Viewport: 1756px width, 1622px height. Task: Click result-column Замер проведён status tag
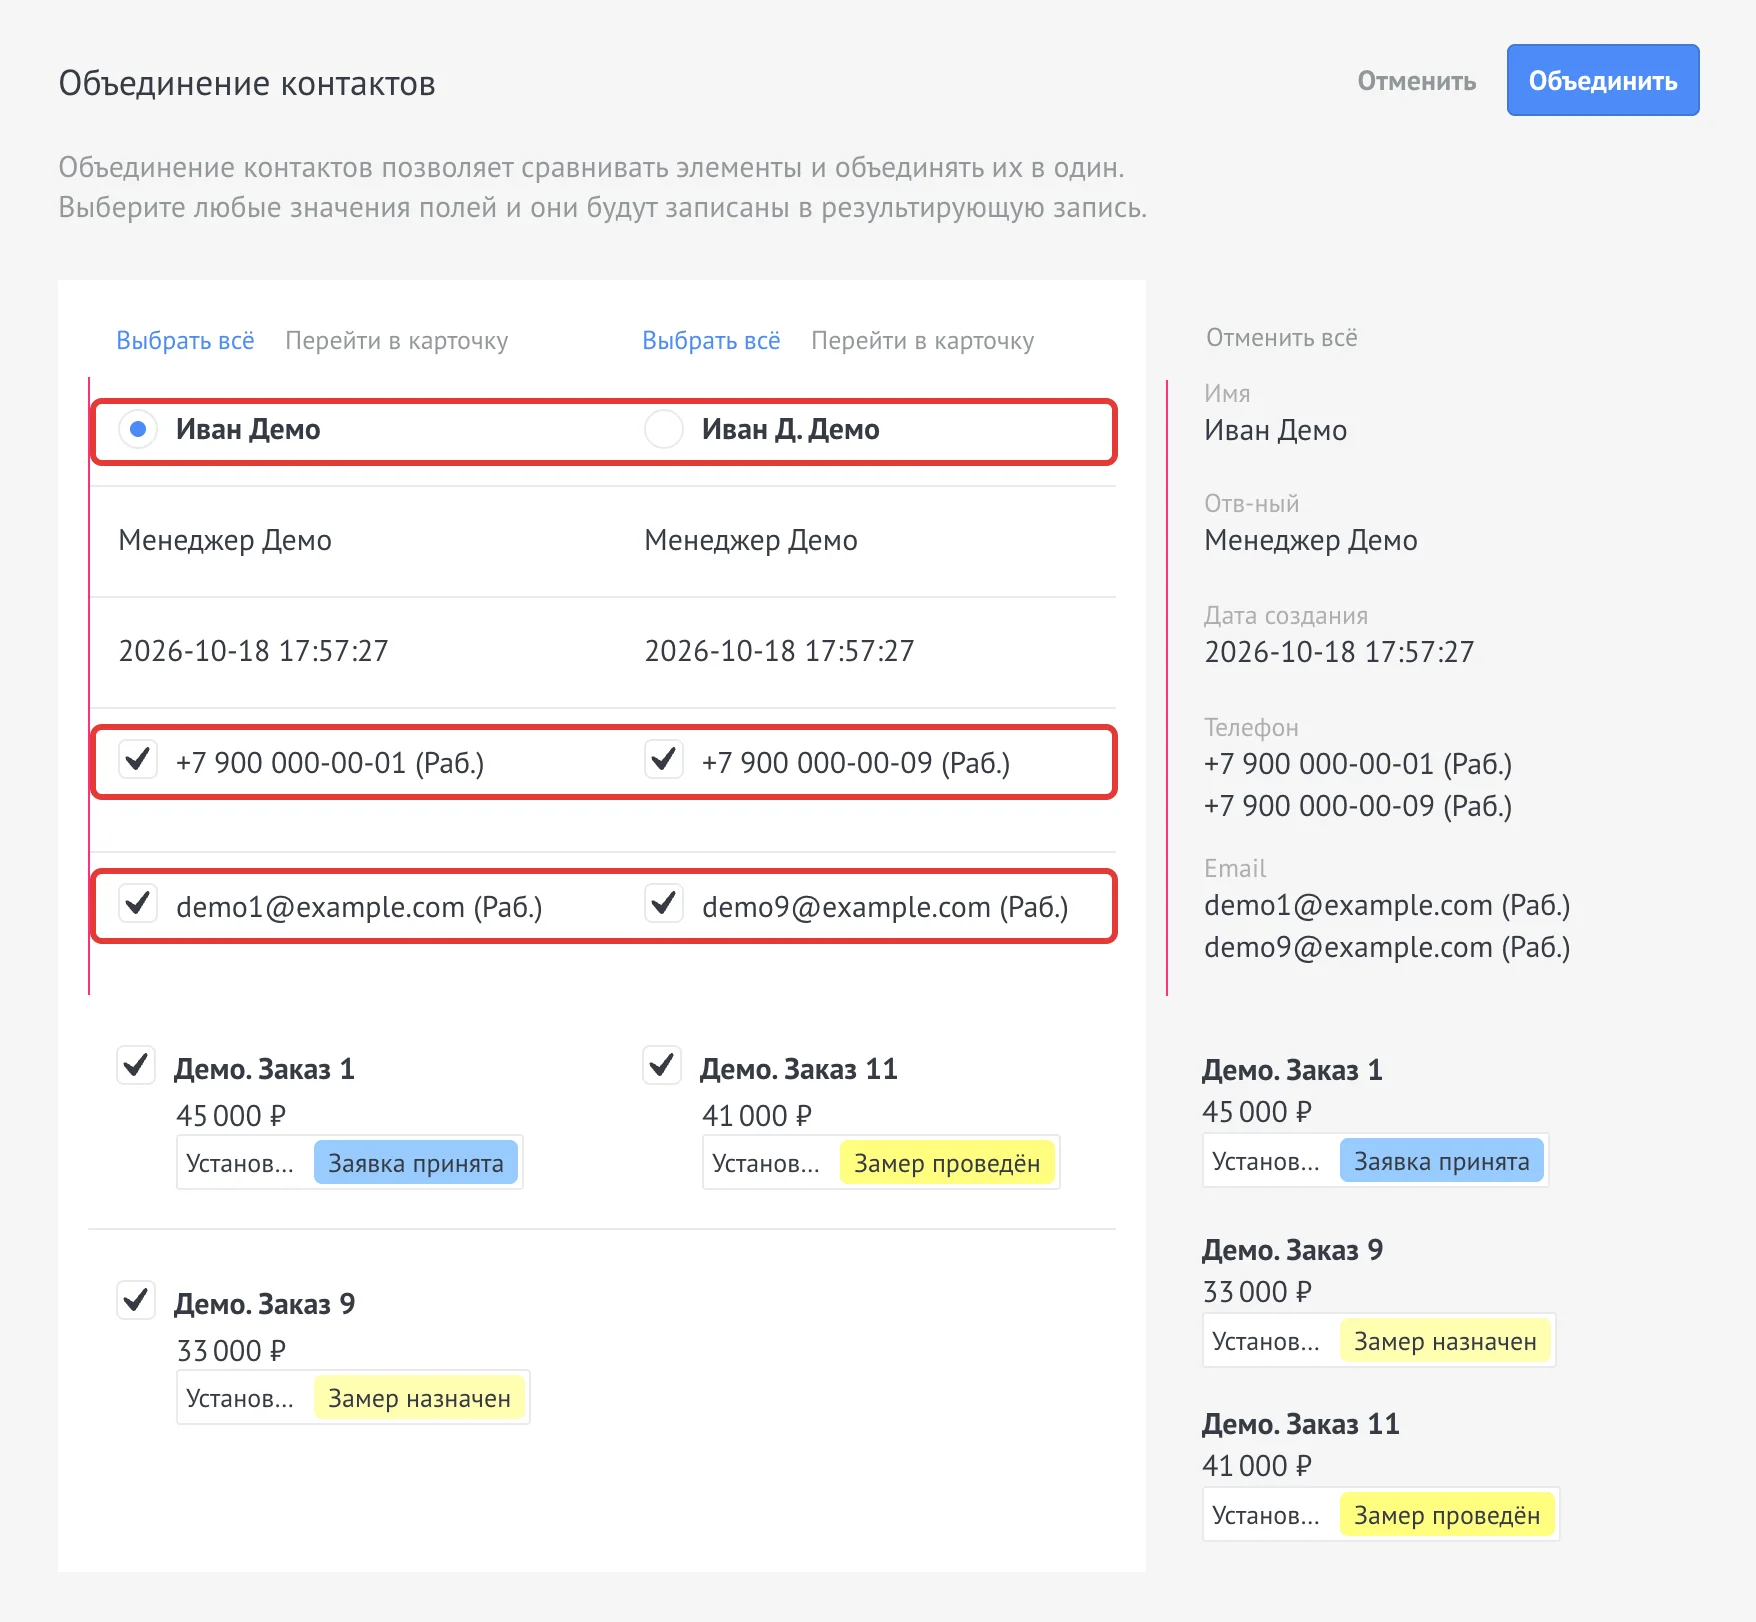1447,1515
